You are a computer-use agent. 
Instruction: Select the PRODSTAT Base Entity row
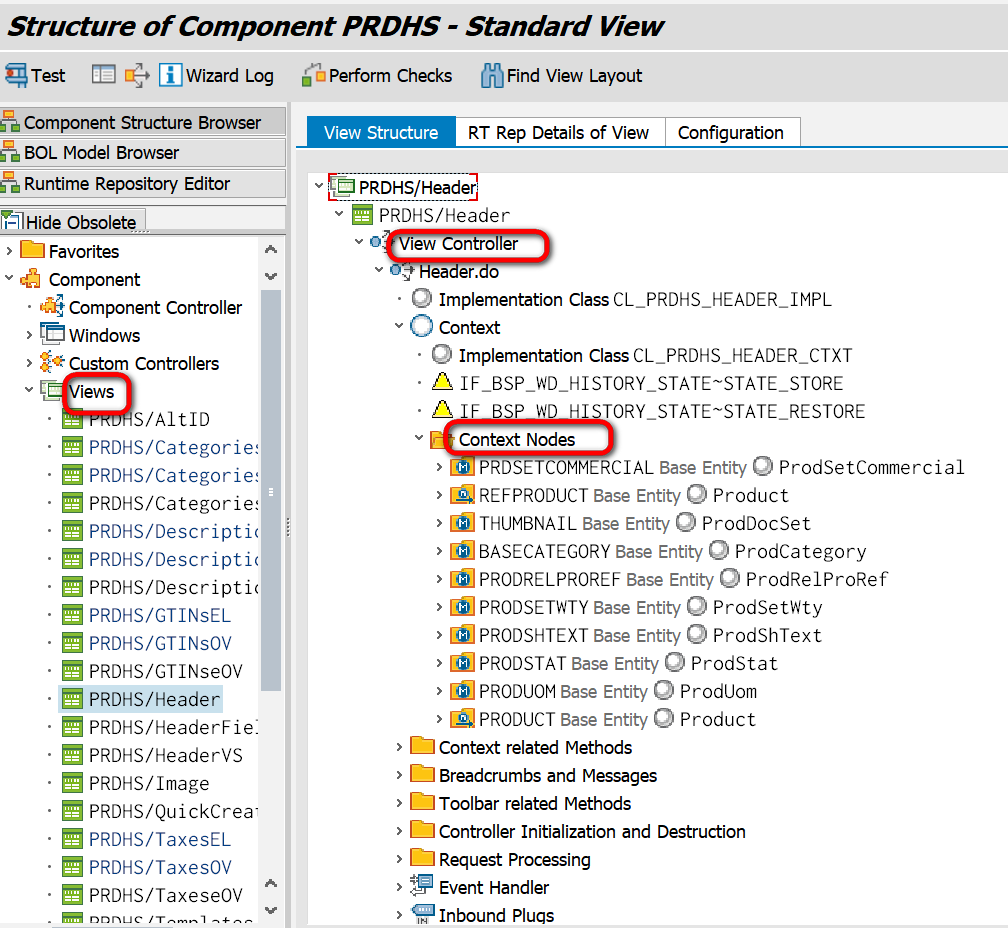coord(613,663)
